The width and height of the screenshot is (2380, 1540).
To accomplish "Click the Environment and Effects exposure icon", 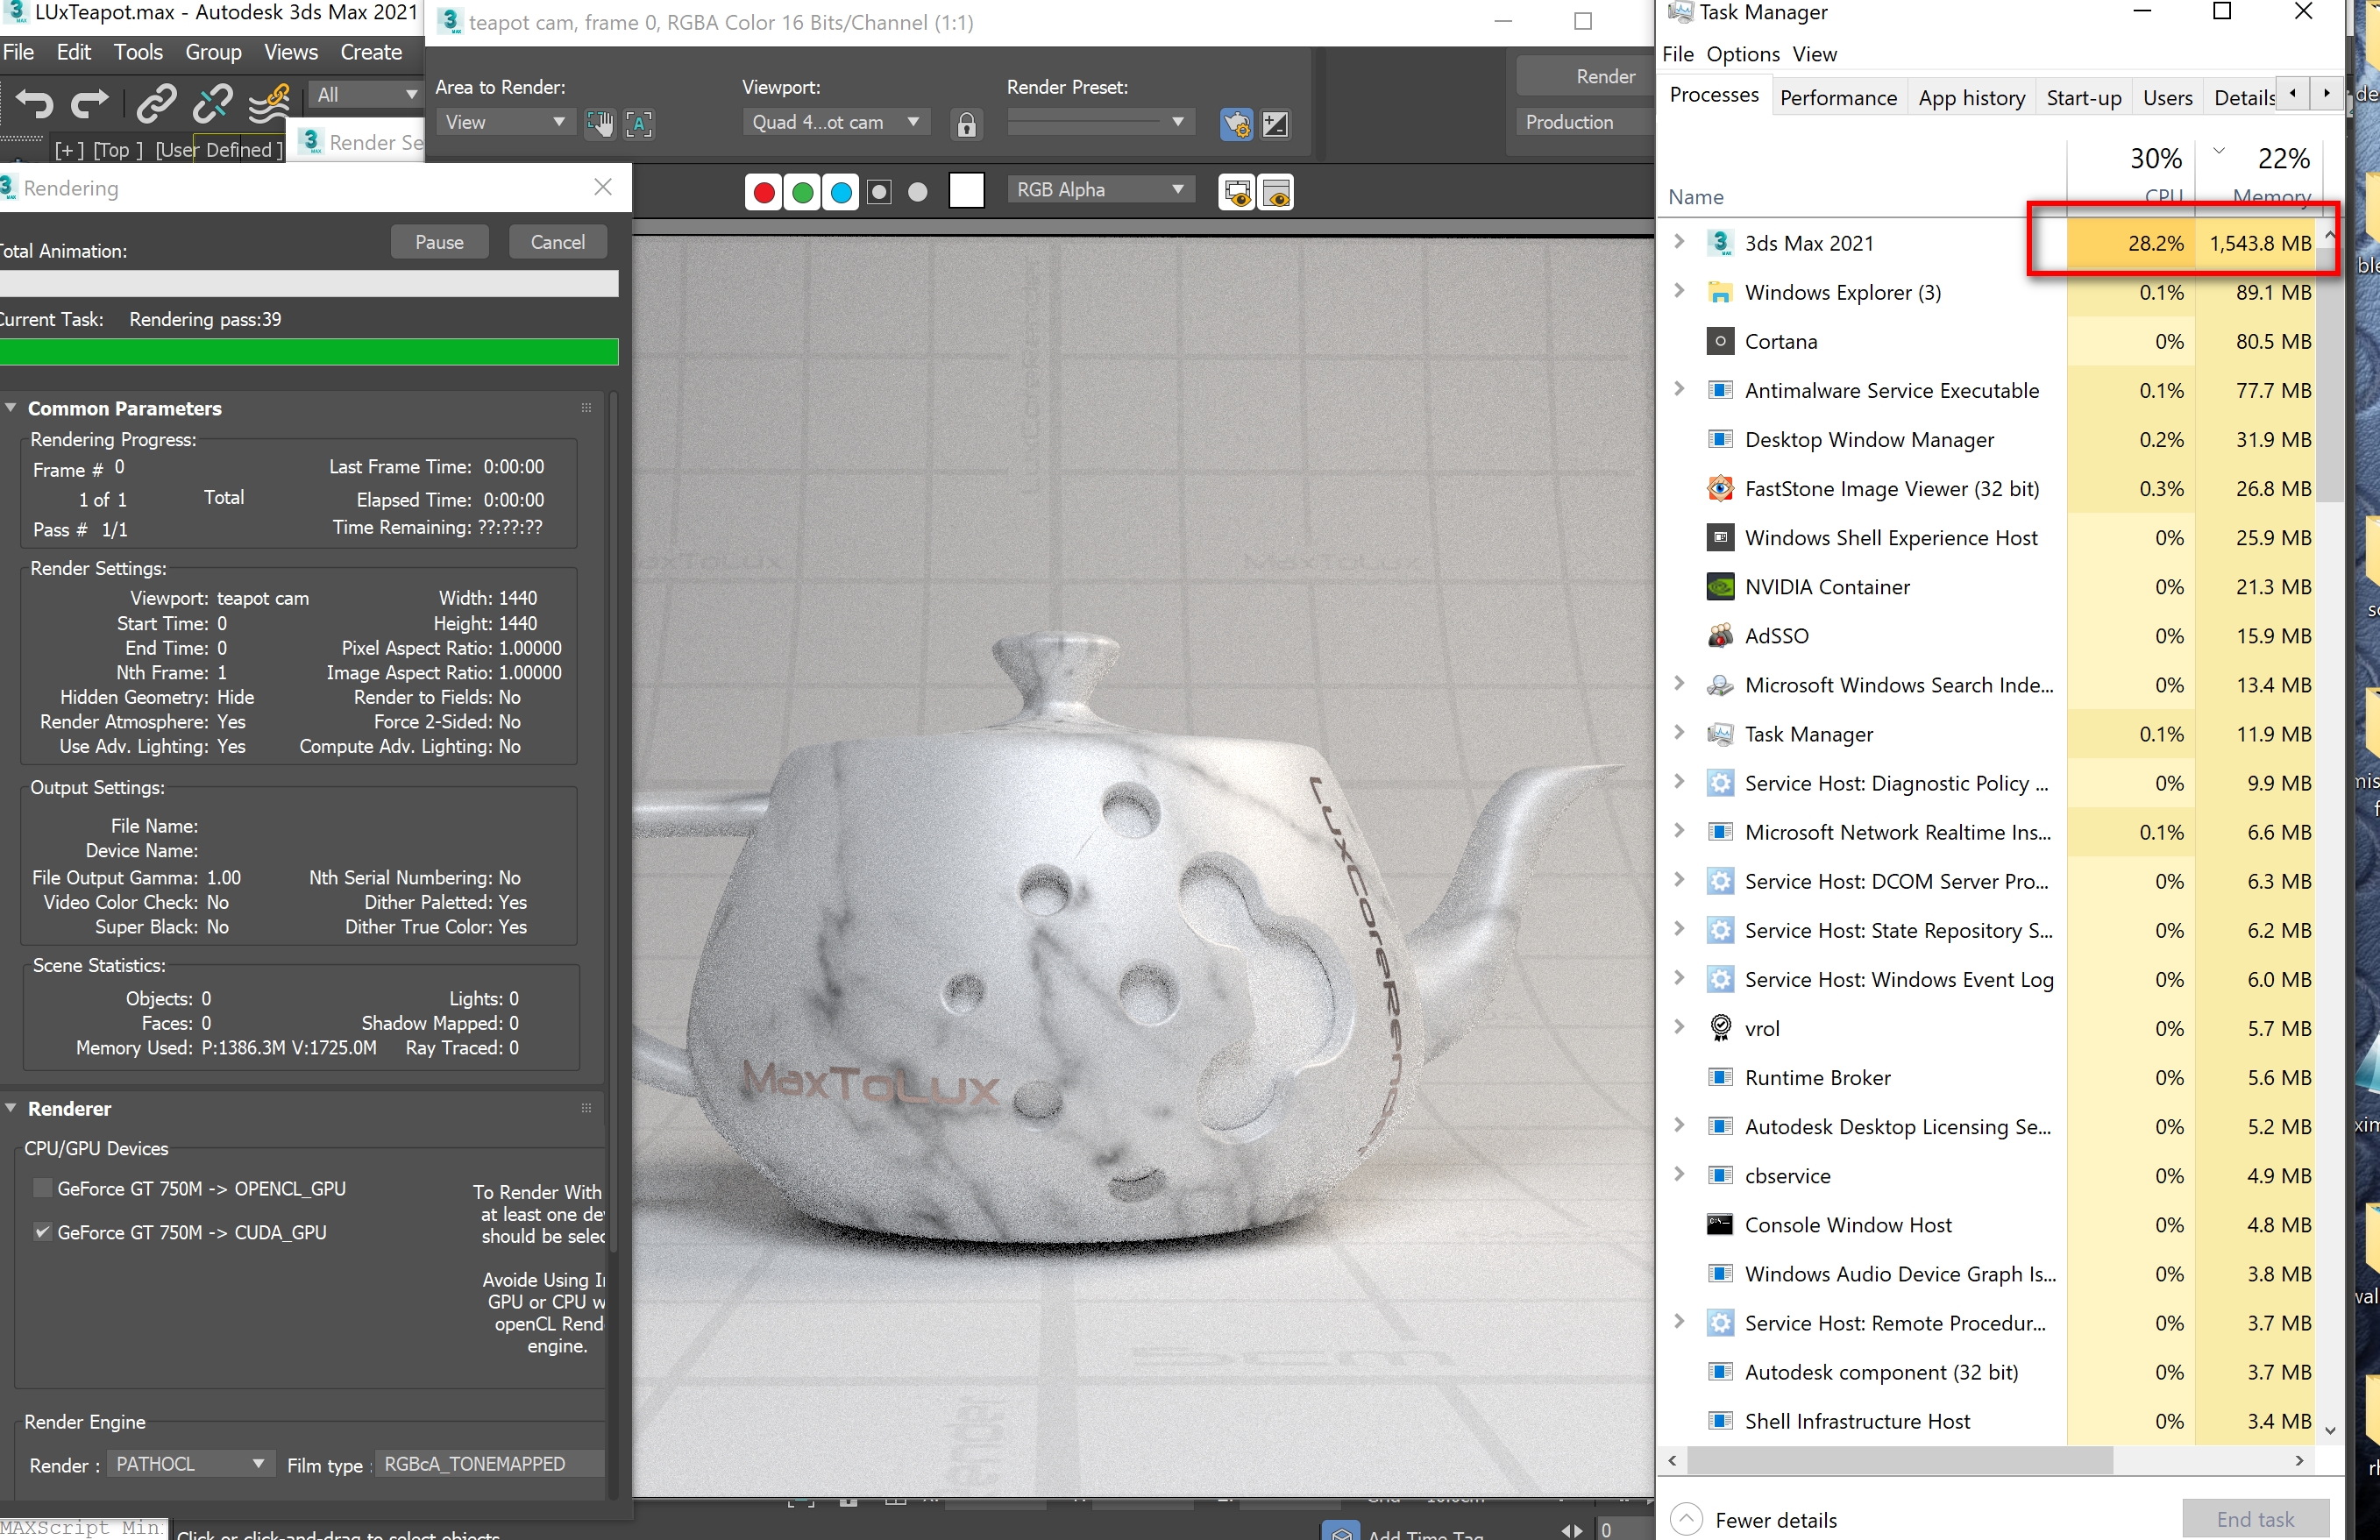I will point(1275,124).
